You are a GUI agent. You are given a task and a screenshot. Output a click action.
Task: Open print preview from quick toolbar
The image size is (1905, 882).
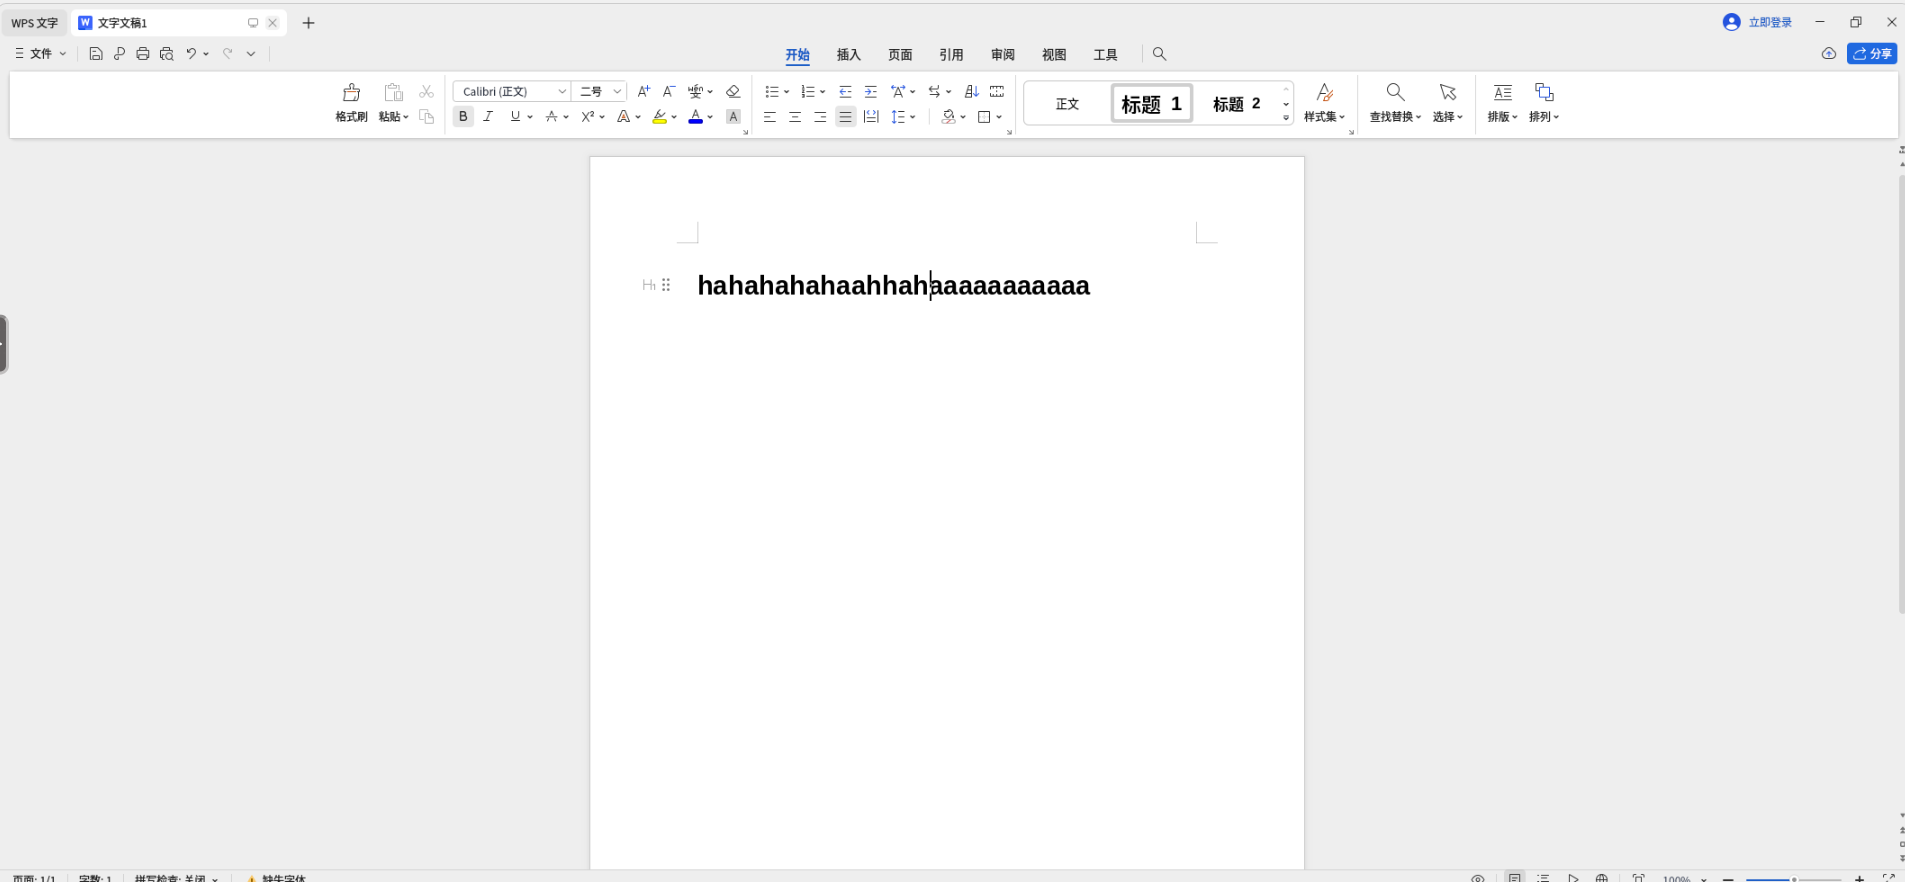(x=167, y=54)
